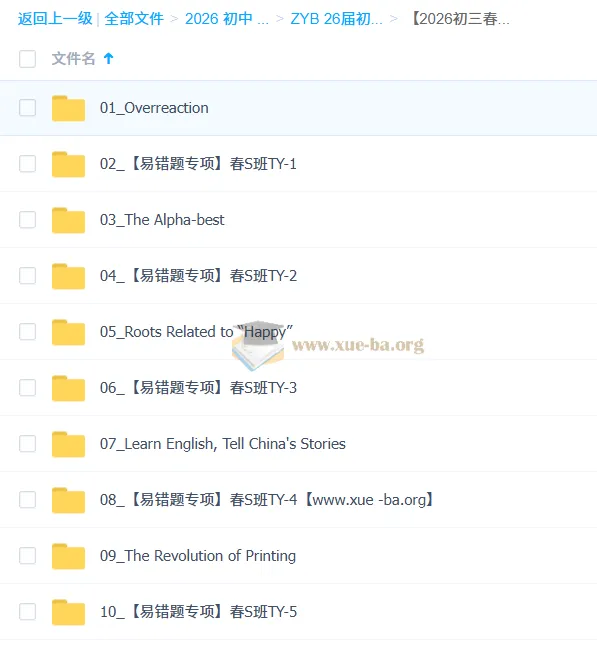Viewport: 597px width, 651px height.
Task: Click folder icon beside 10_【易错题专项】春S班TY-5
Action: [69, 612]
